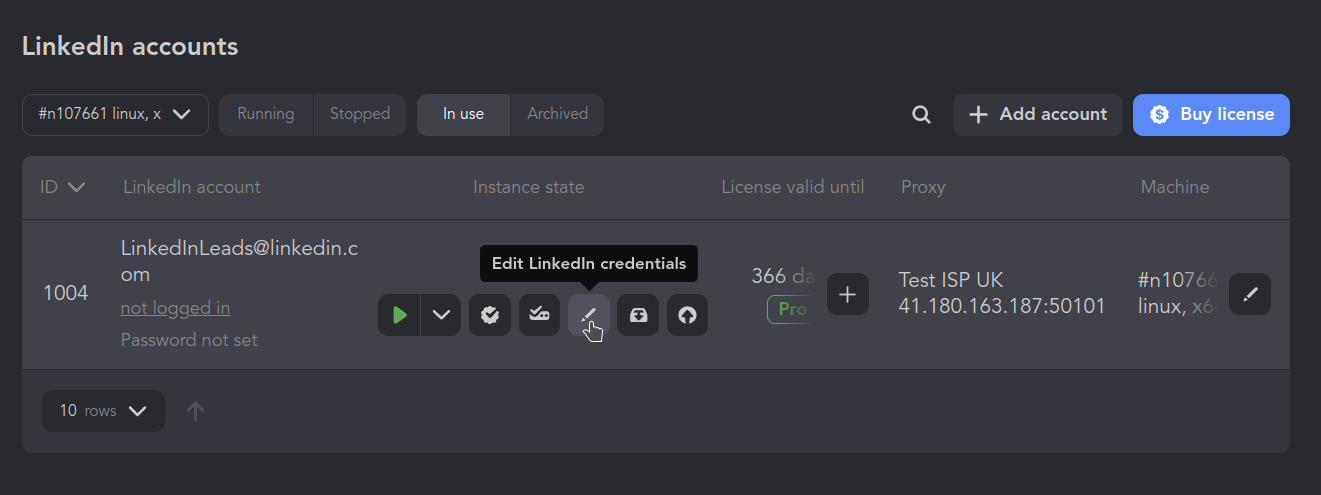1321x495 pixels.
Task: Sort by the ID column header
Action: [x=62, y=187]
